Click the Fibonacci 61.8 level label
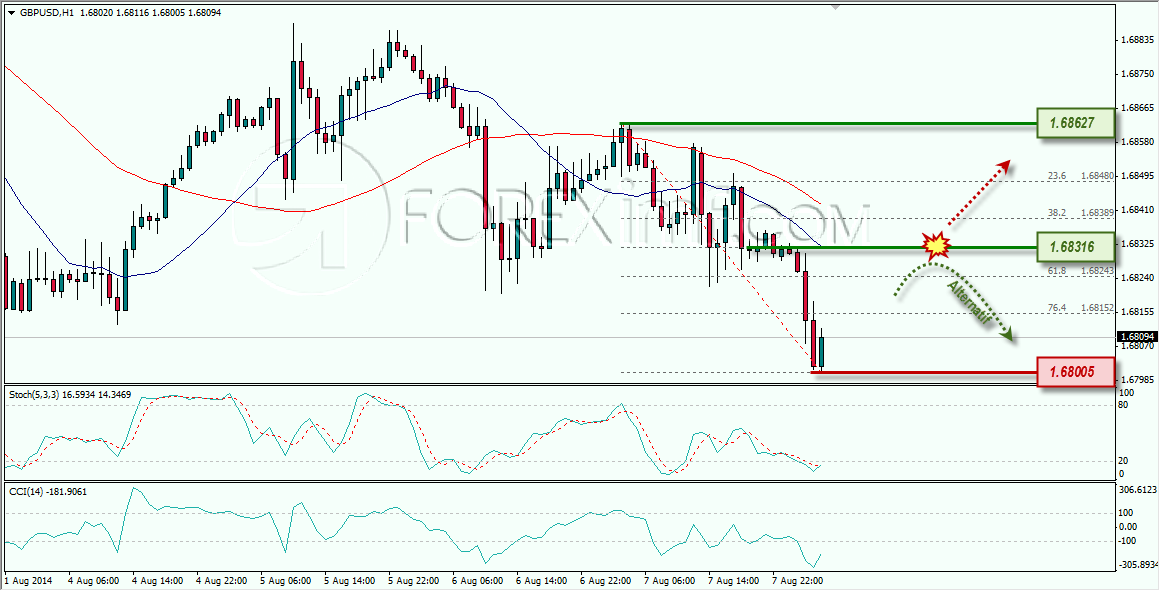 click(1057, 271)
